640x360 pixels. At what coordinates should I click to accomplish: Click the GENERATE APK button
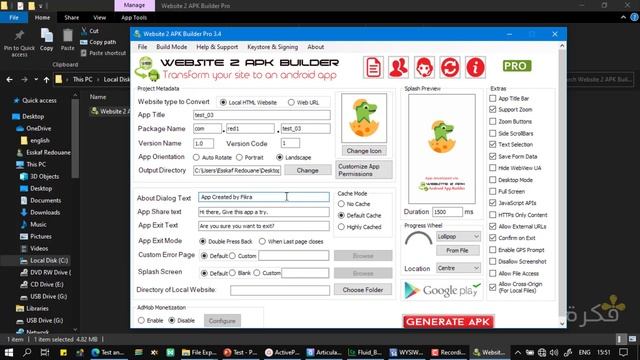tap(448, 322)
